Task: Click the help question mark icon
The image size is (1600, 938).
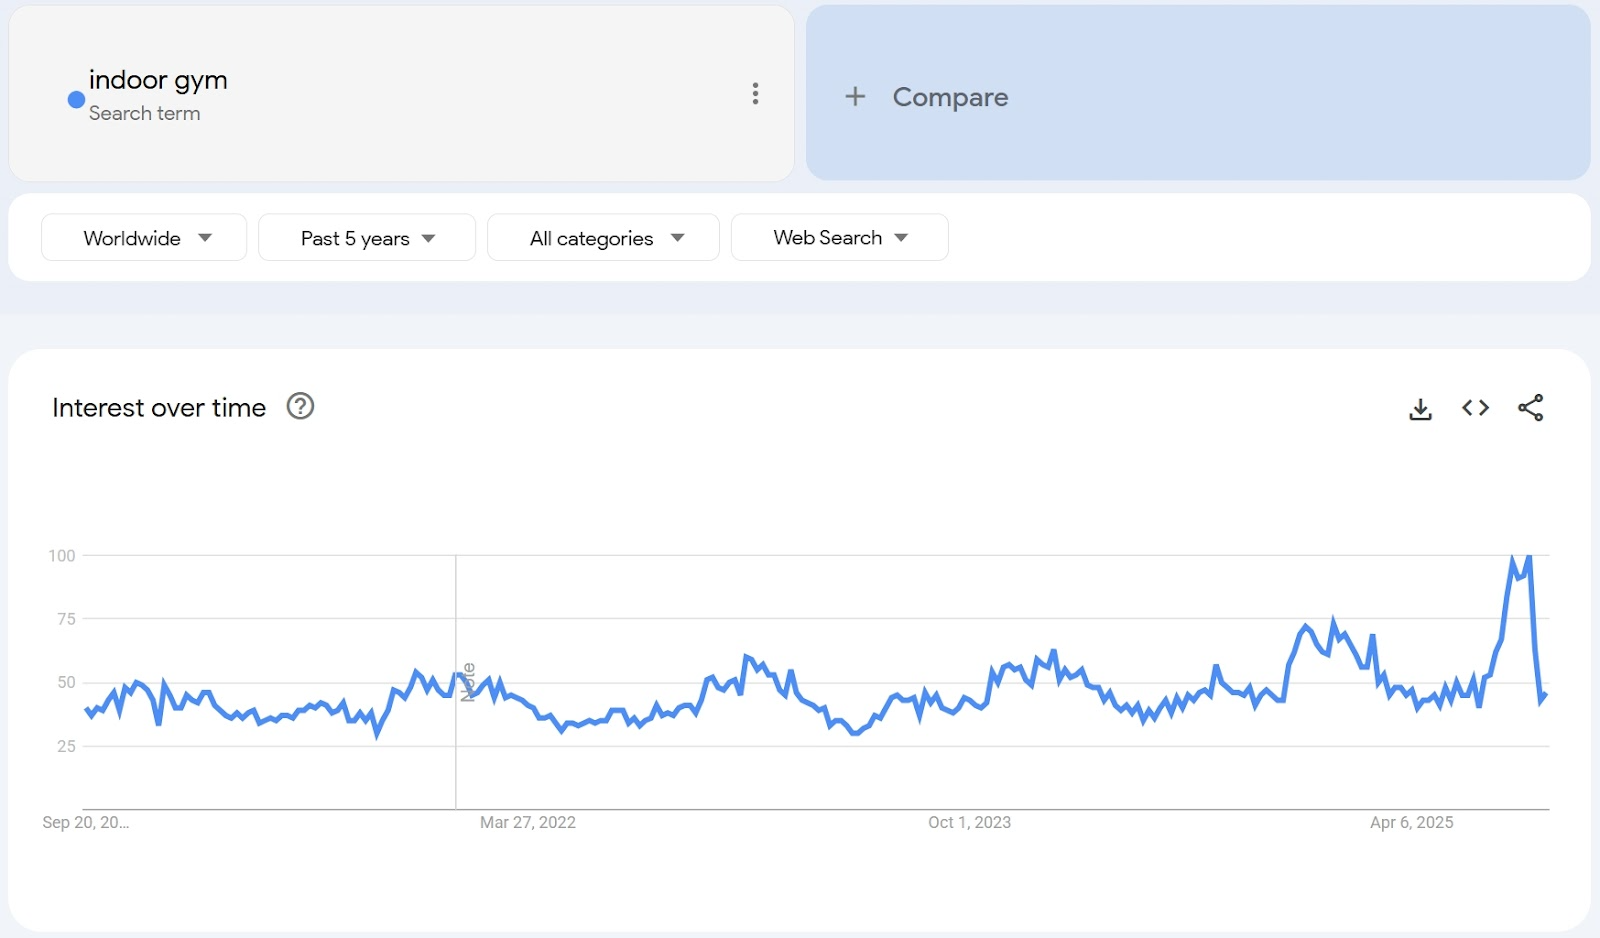Action: tap(300, 406)
